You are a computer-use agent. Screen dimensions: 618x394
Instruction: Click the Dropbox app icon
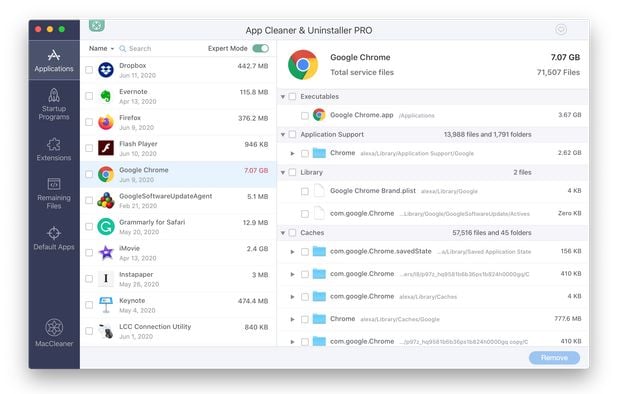(x=106, y=70)
